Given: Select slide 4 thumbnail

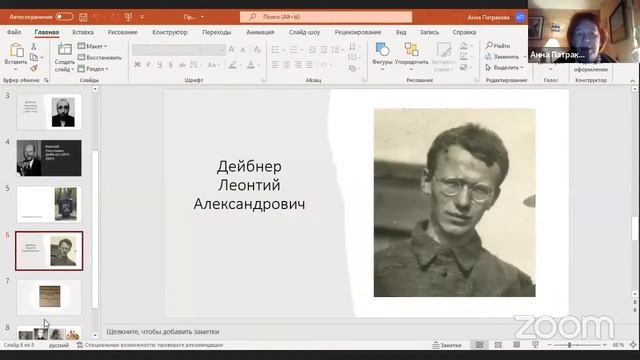Looking at the screenshot, I should 49,158.
